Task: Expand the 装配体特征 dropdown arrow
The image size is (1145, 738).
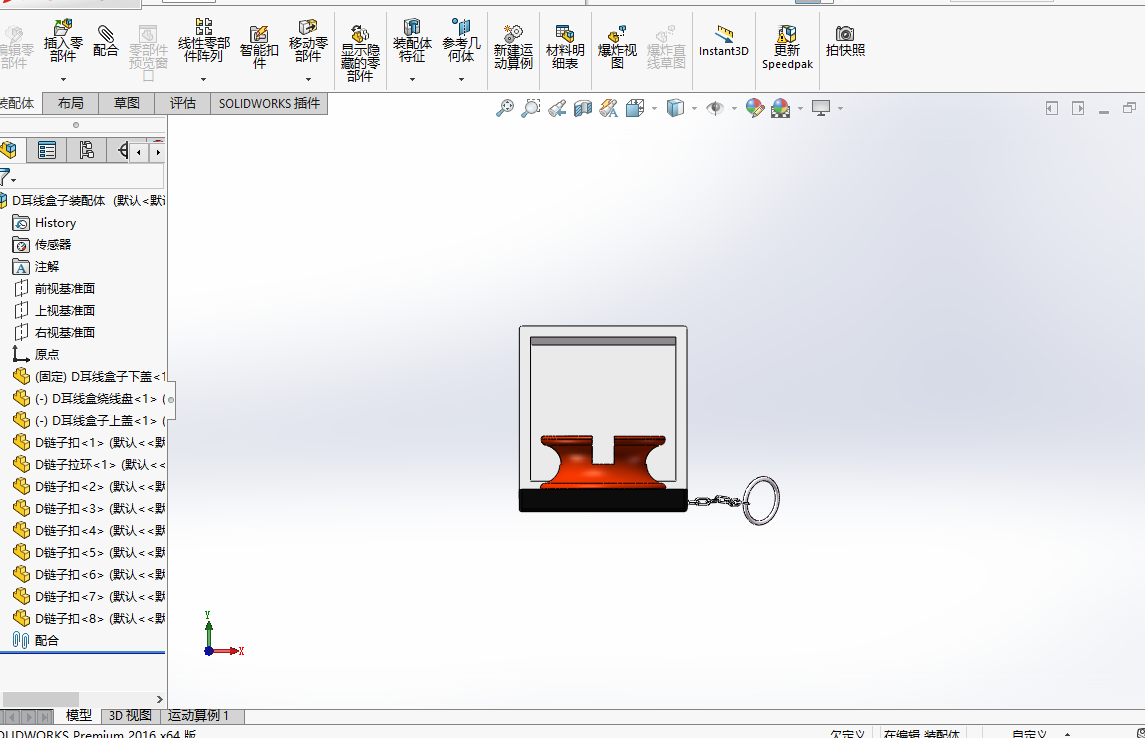Action: pyautogui.click(x=412, y=79)
